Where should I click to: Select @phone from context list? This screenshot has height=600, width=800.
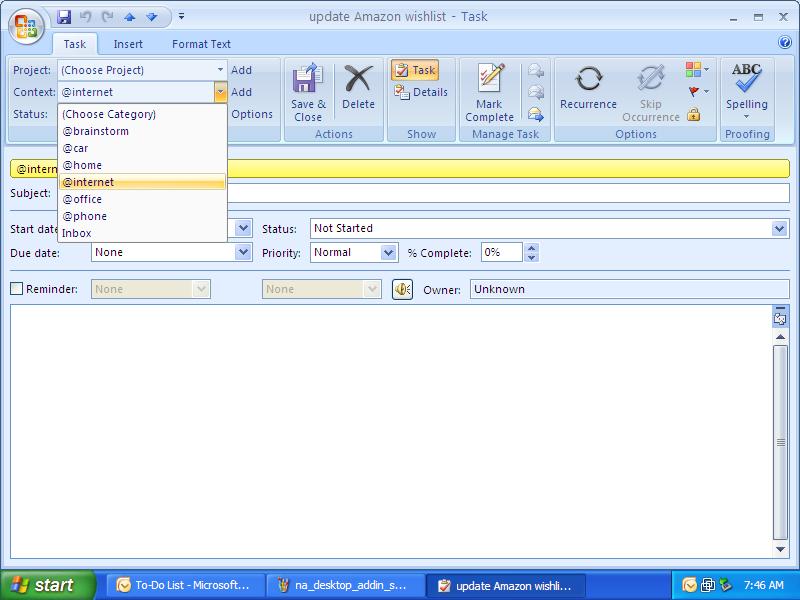coord(142,216)
